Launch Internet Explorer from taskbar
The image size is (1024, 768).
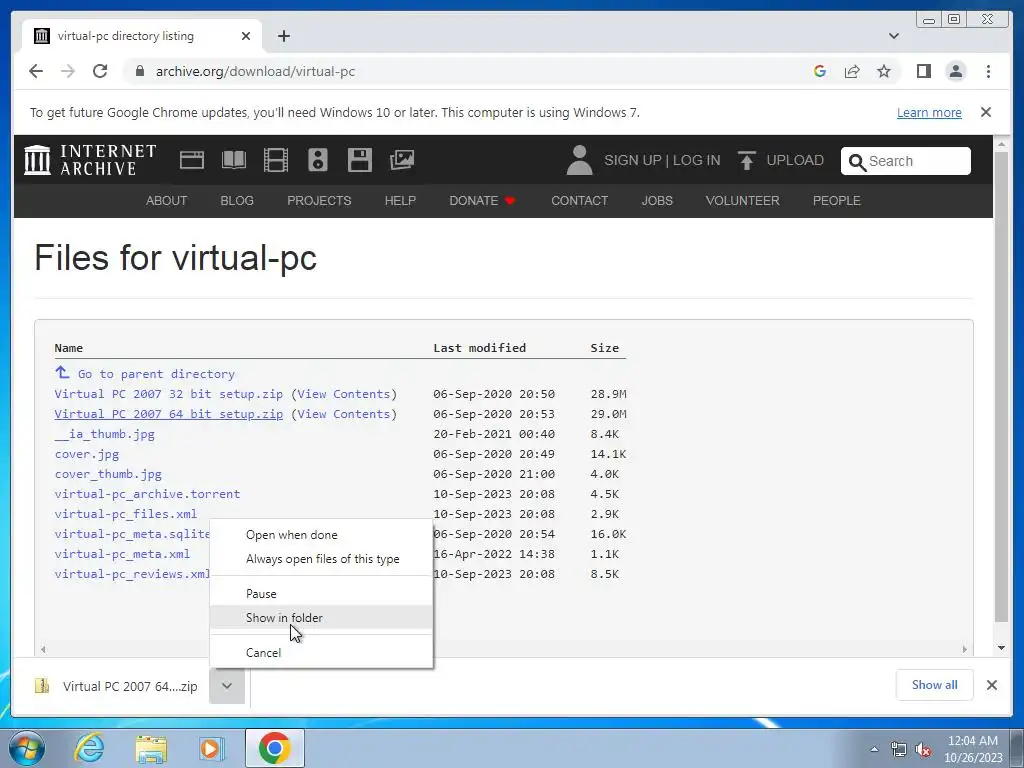89,748
